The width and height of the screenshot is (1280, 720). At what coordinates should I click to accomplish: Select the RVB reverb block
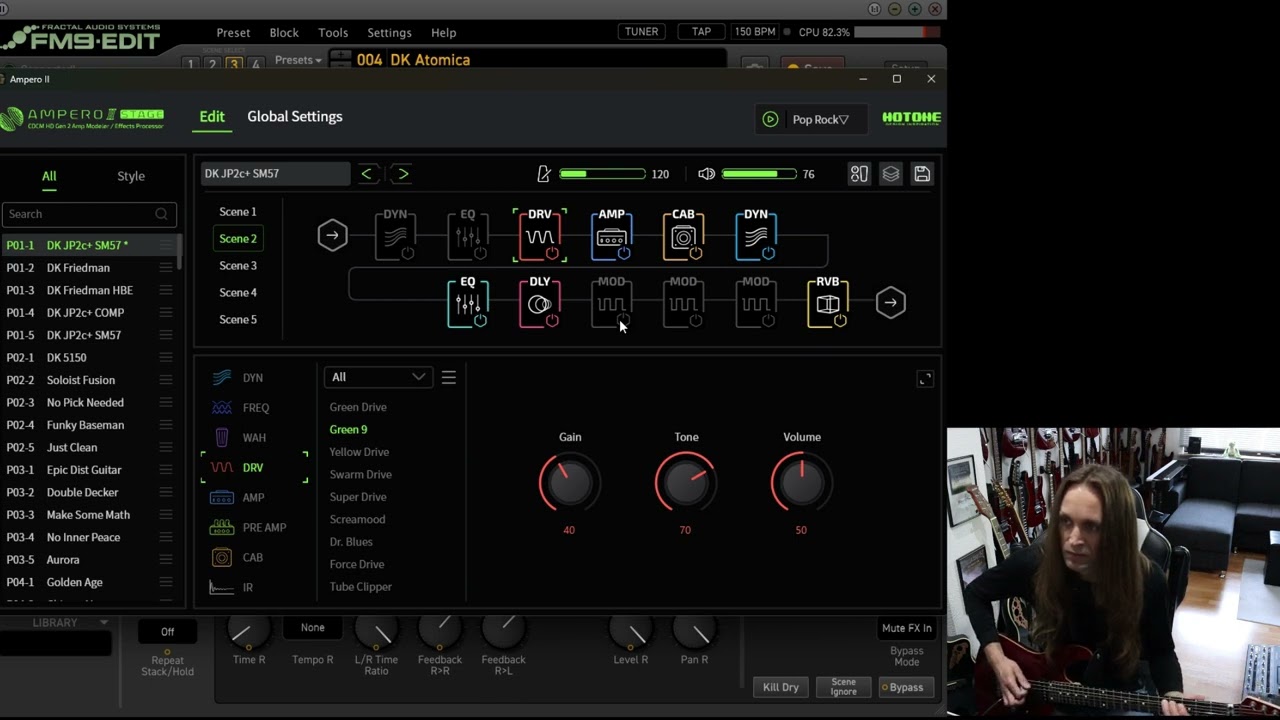[x=827, y=302]
